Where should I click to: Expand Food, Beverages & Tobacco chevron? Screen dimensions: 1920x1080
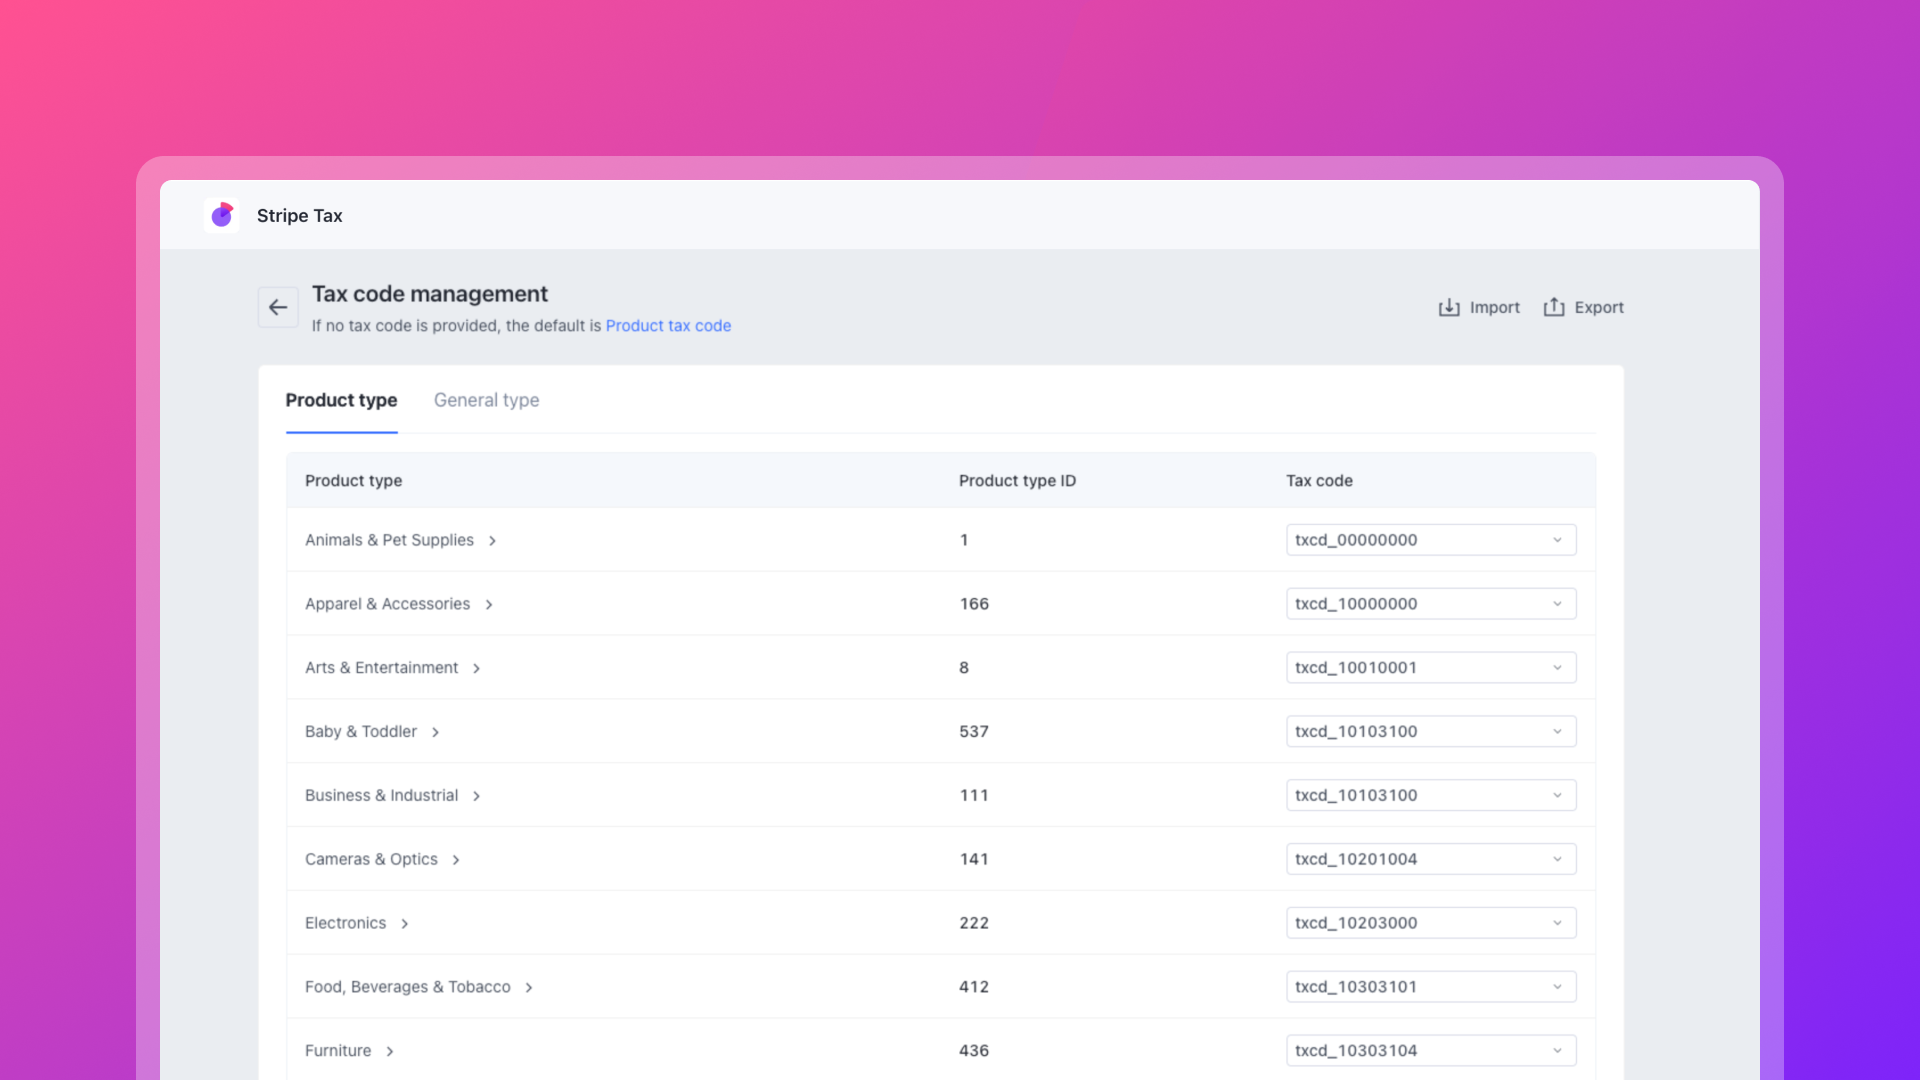click(529, 988)
